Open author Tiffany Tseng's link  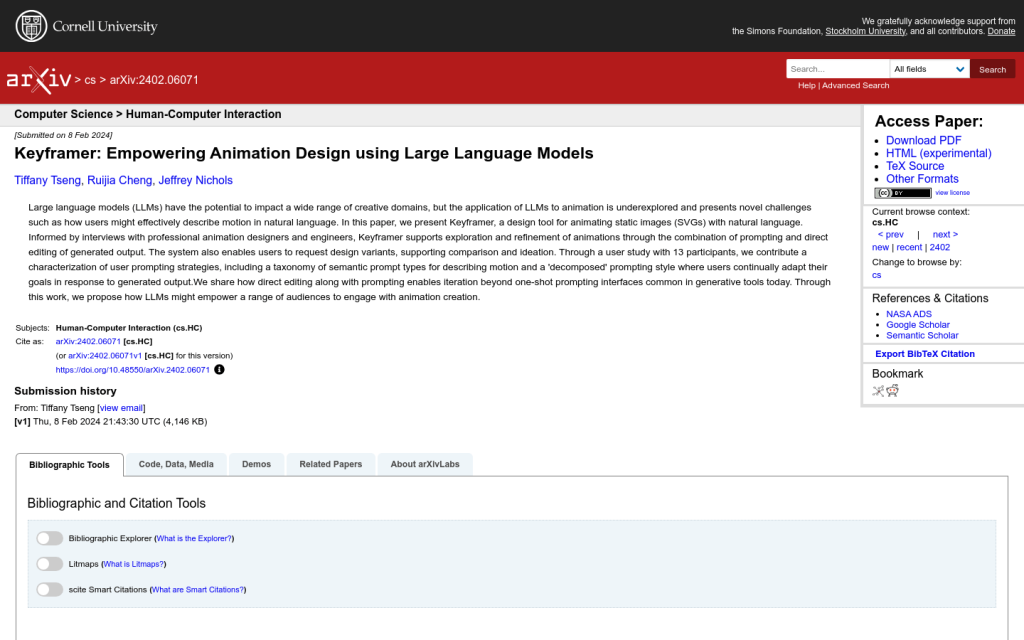point(48,181)
